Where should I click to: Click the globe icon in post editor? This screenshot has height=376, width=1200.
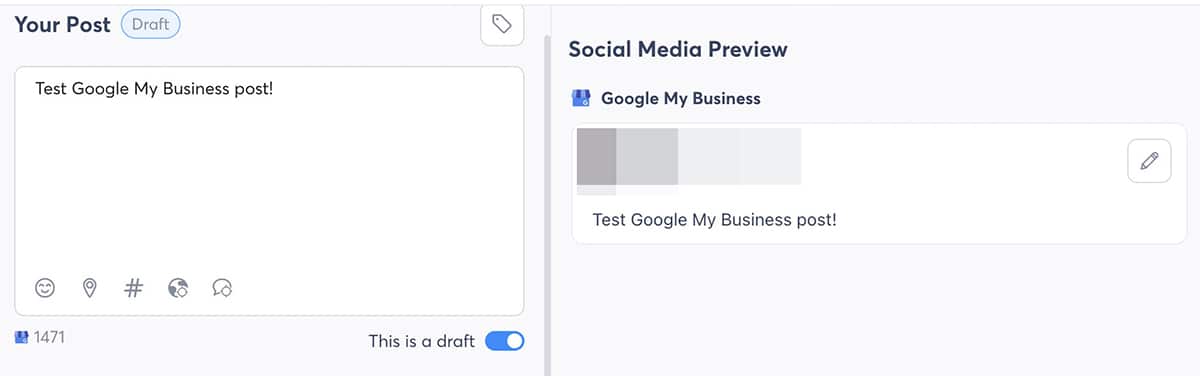click(178, 288)
